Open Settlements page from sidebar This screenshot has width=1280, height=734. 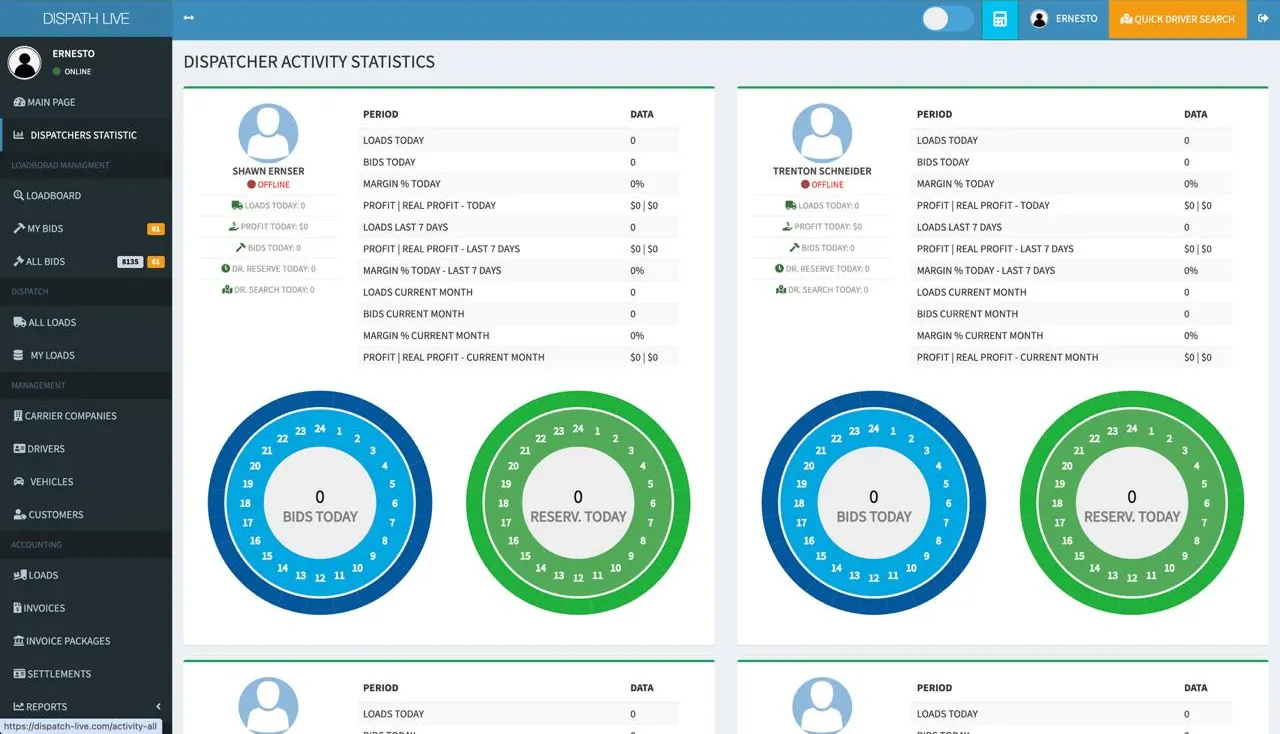(x=59, y=674)
